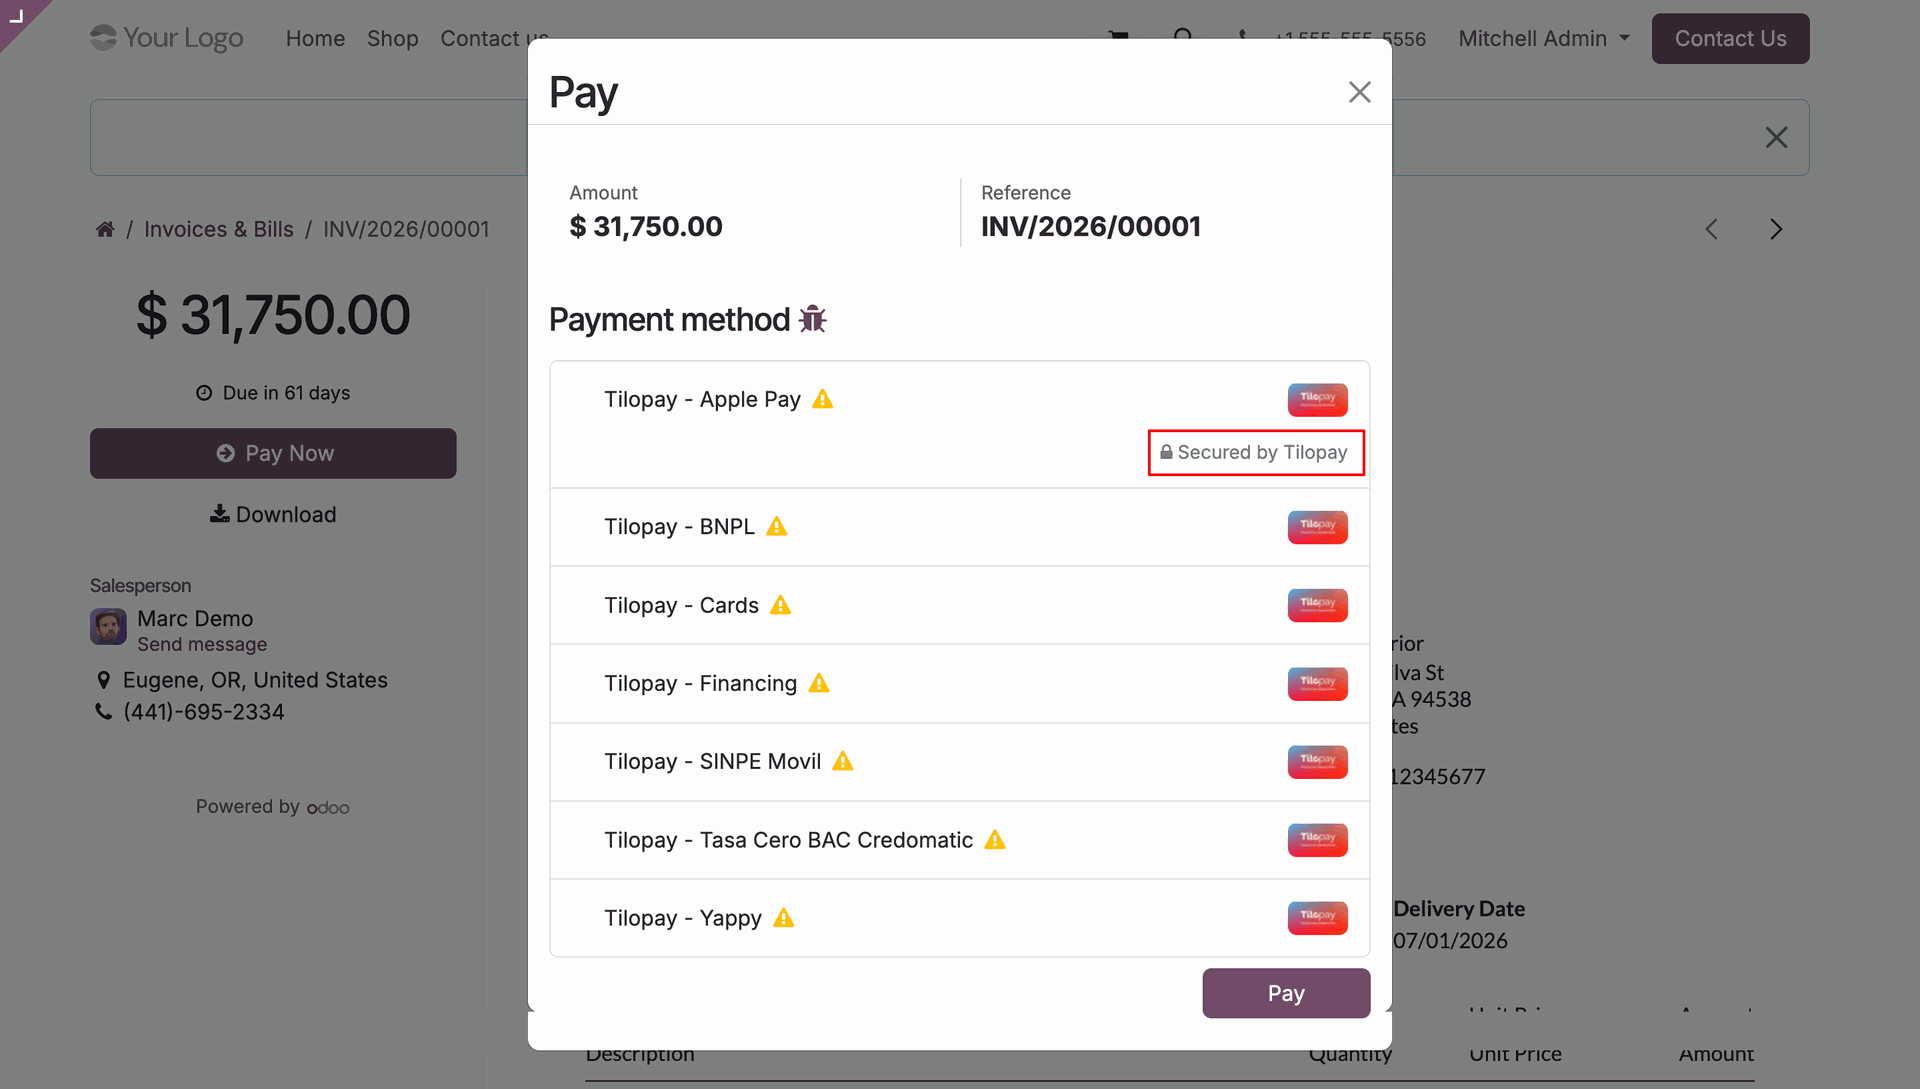The width and height of the screenshot is (1920, 1089).
Task: Click the Download invoice link
Action: coord(273,514)
